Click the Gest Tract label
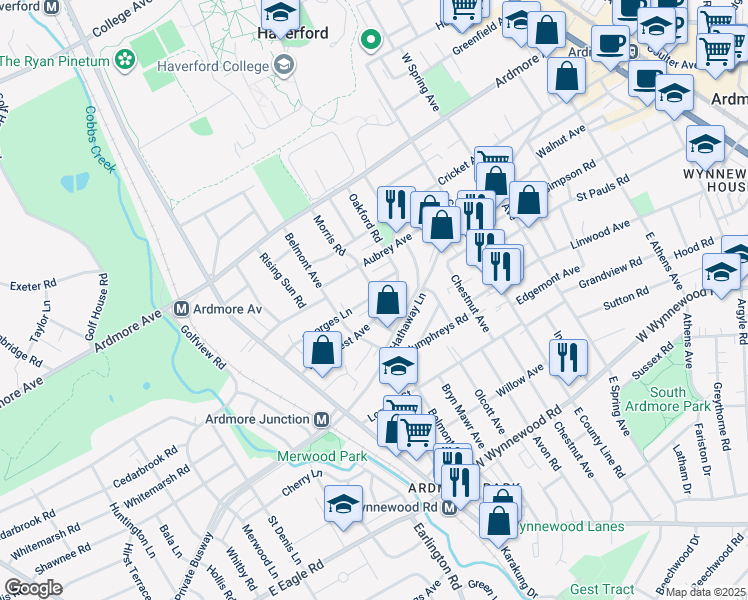This screenshot has width=748, height=600. click(602, 590)
